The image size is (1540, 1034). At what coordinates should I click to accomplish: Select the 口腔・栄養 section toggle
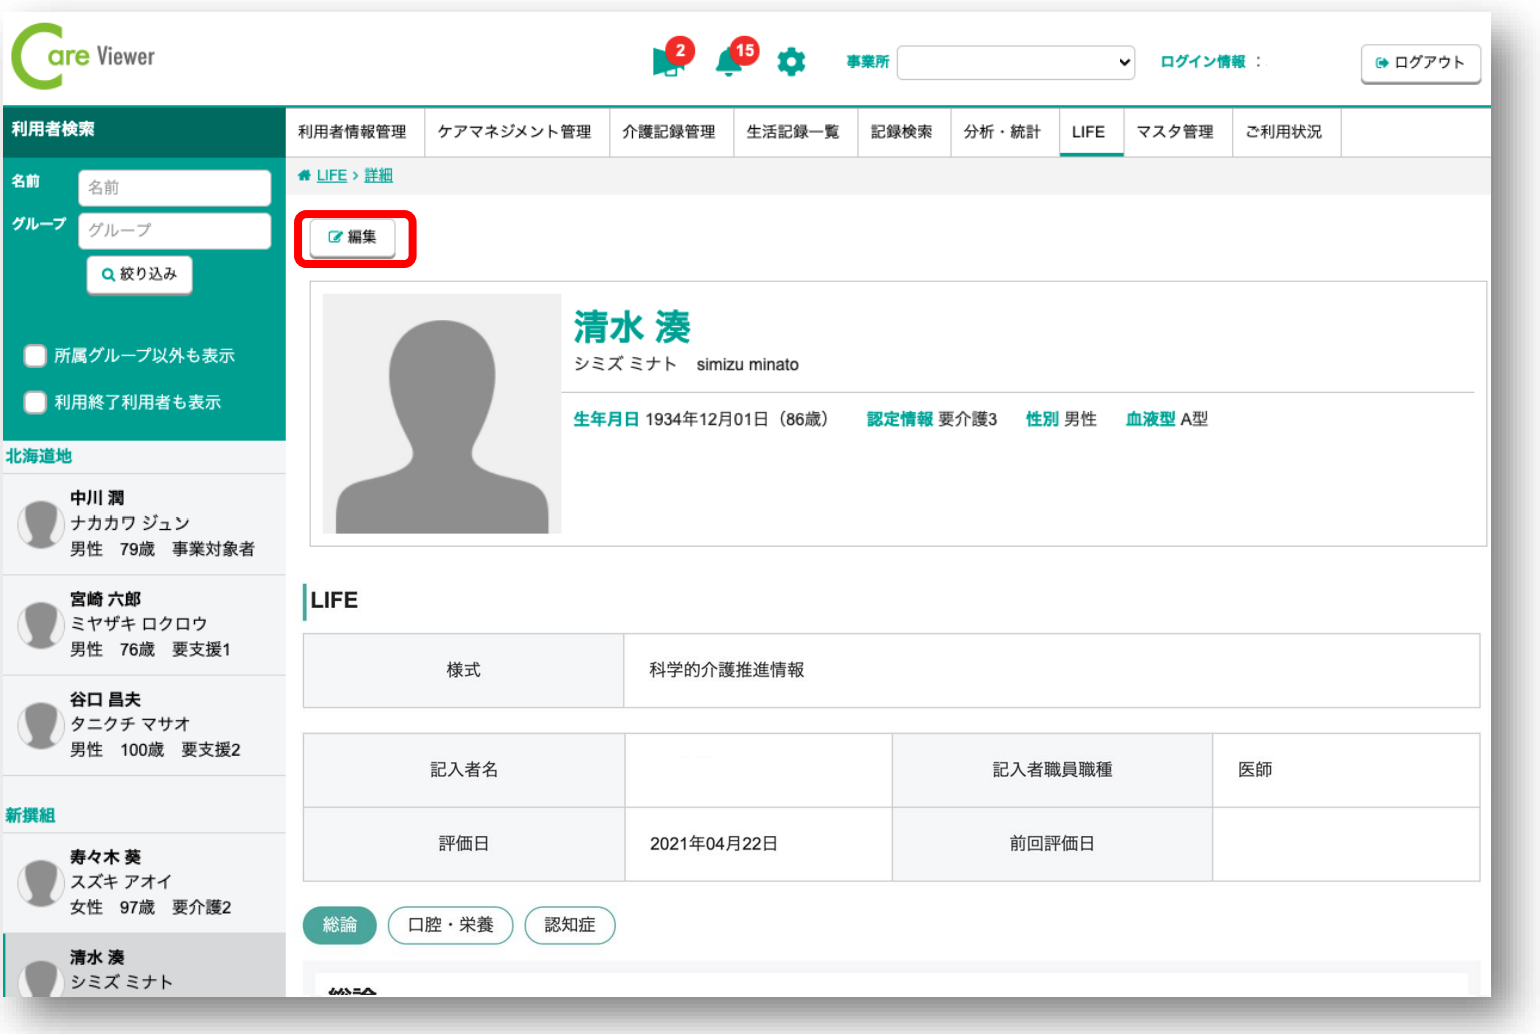[x=450, y=925]
